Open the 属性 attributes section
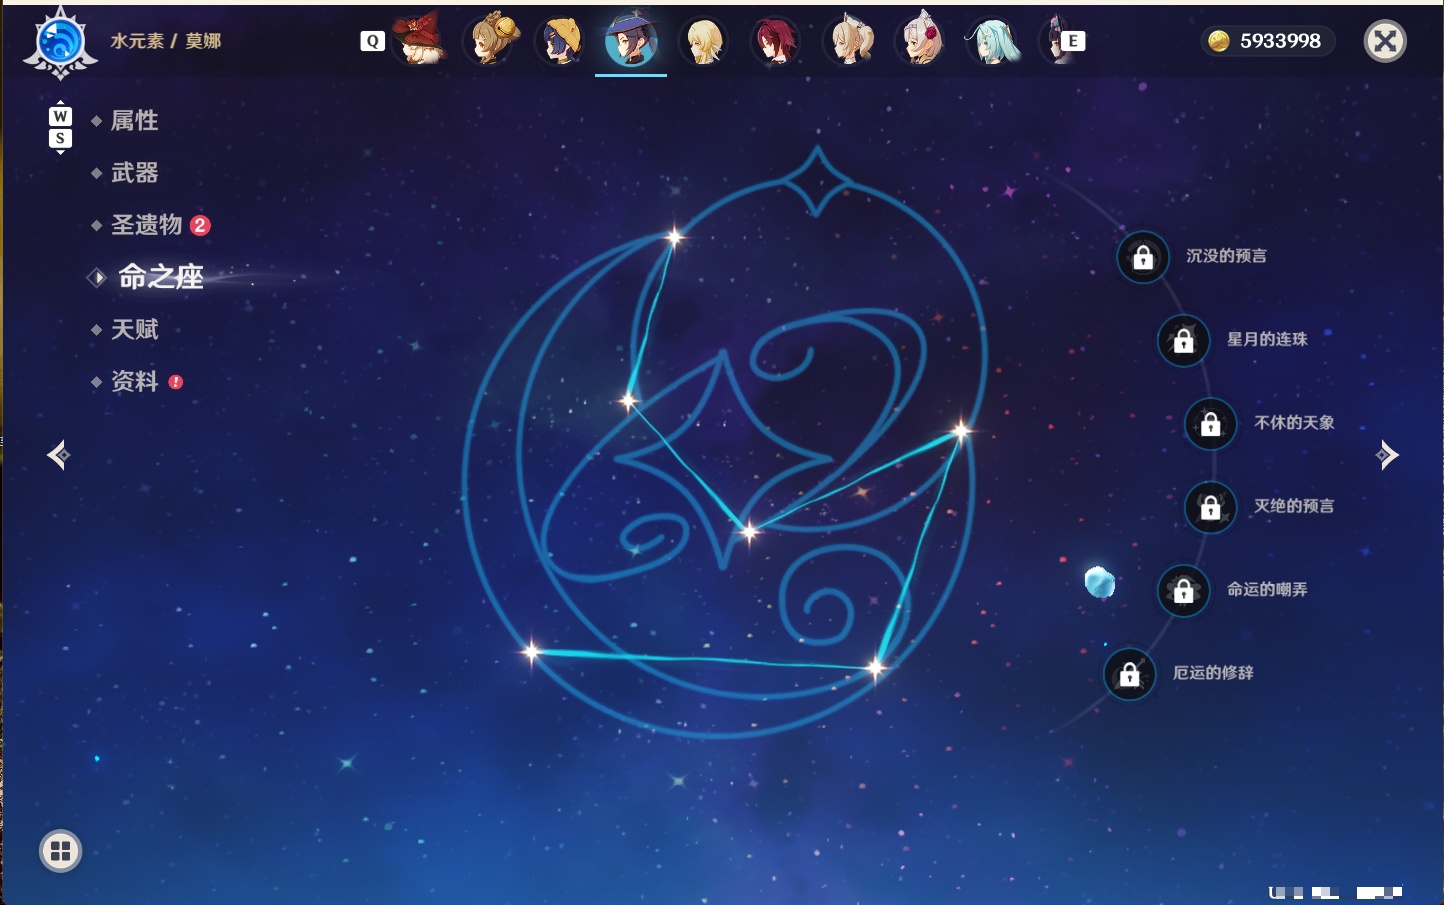 [134, 121]
